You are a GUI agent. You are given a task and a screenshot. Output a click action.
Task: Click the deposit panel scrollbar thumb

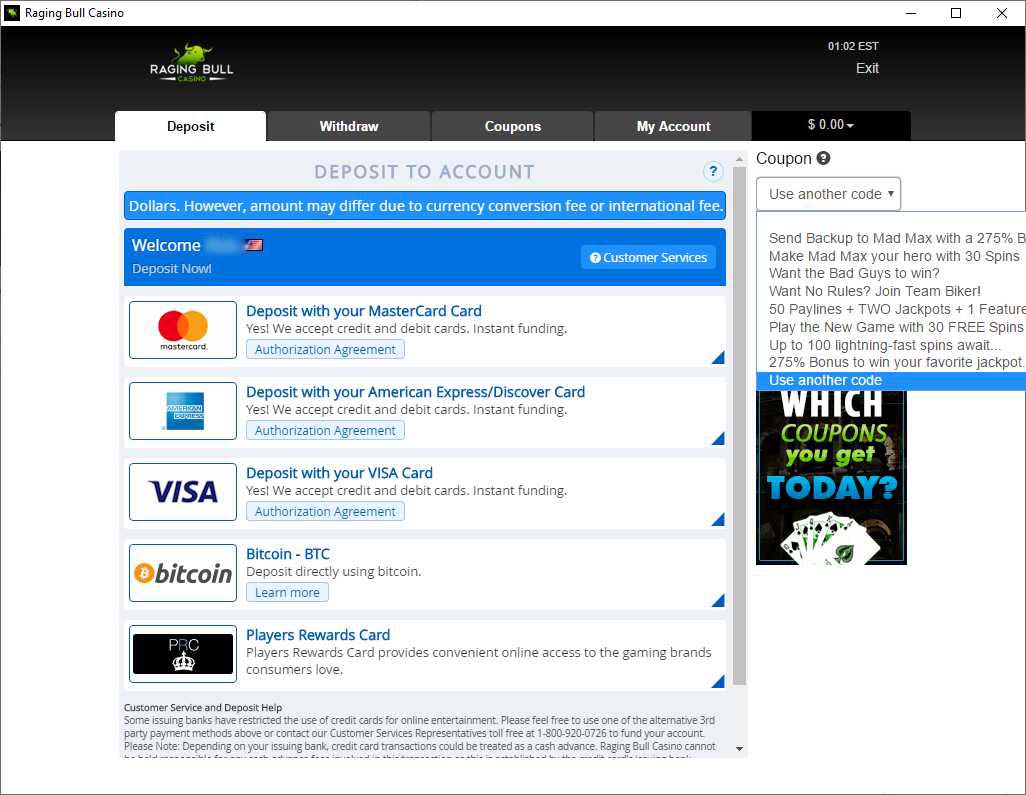739,425
